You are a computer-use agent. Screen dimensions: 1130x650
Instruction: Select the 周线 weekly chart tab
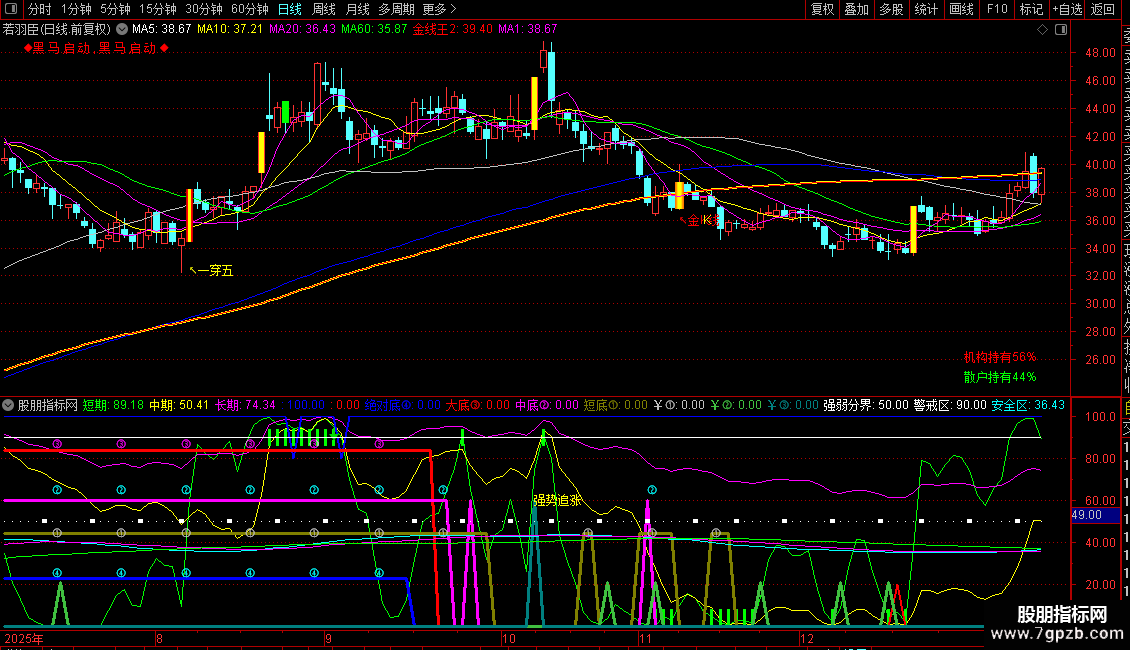pos(324,9)
